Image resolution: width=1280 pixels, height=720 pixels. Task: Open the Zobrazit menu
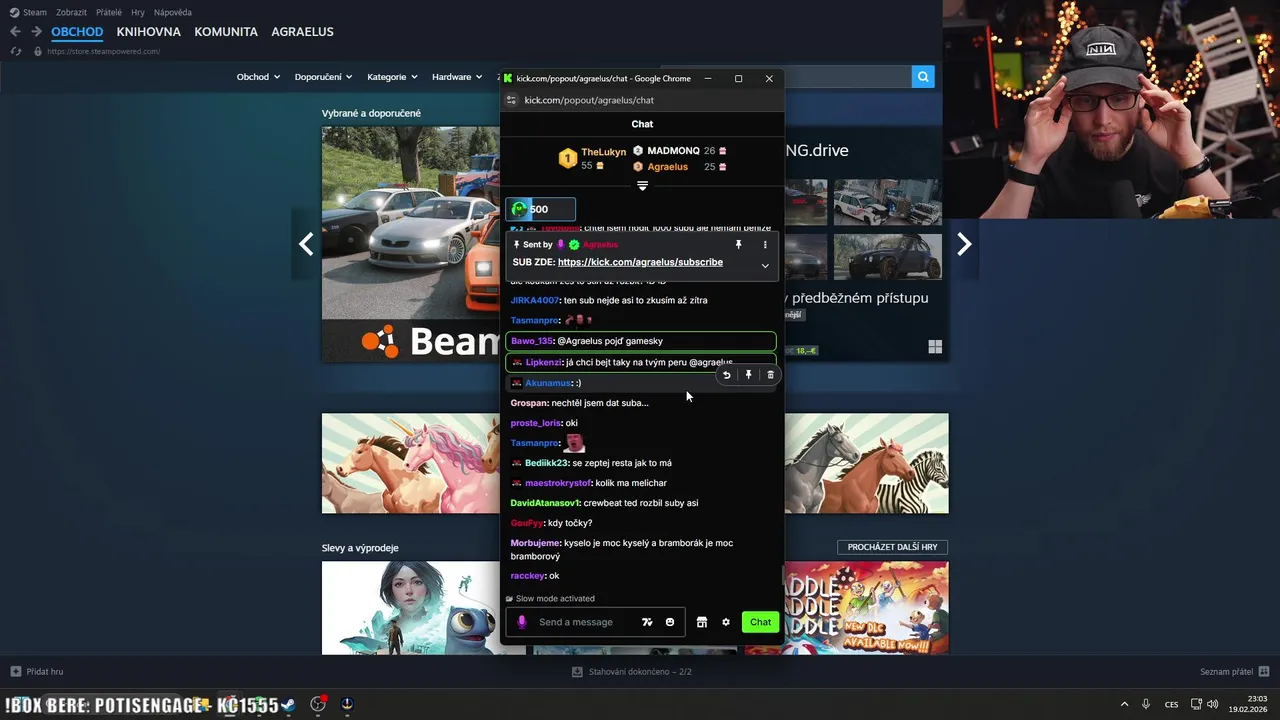71,13
